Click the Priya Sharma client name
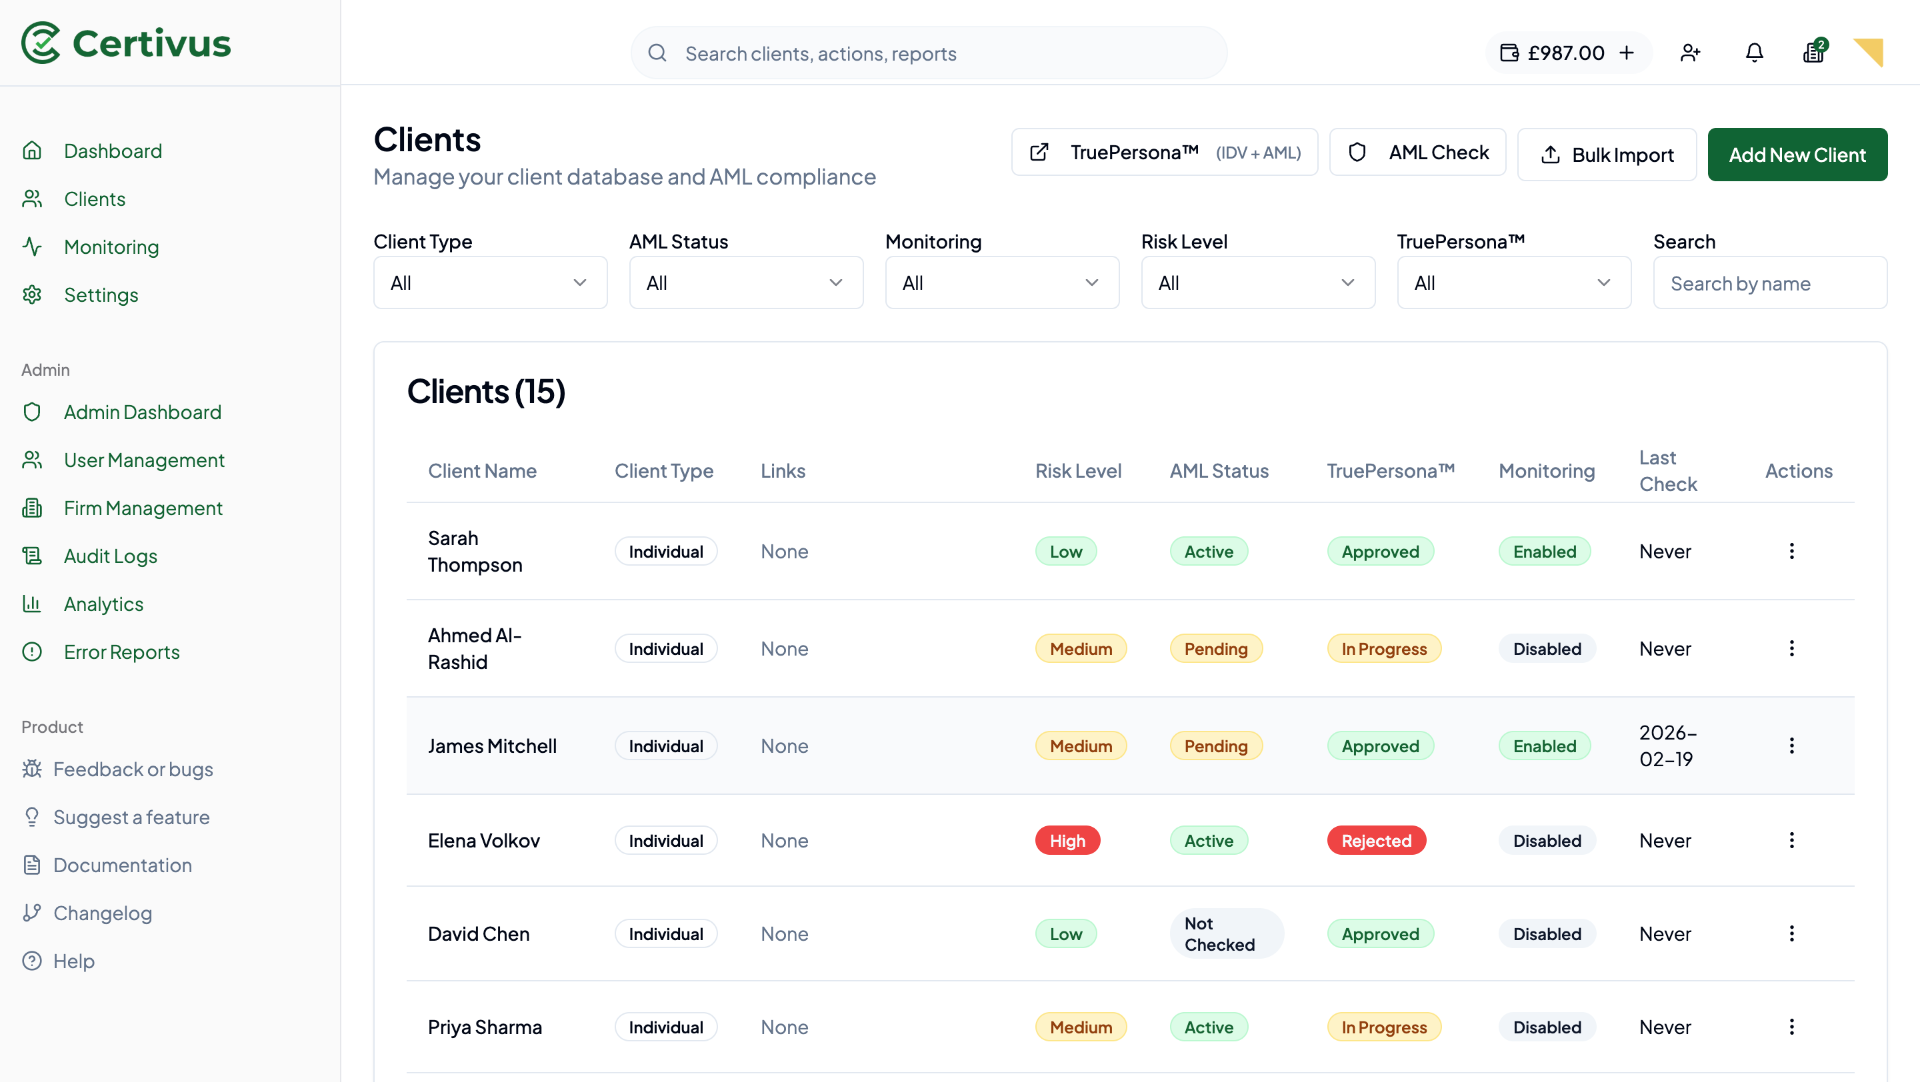Screen dimensions: 1920x1082 (x=485, y=1027)
